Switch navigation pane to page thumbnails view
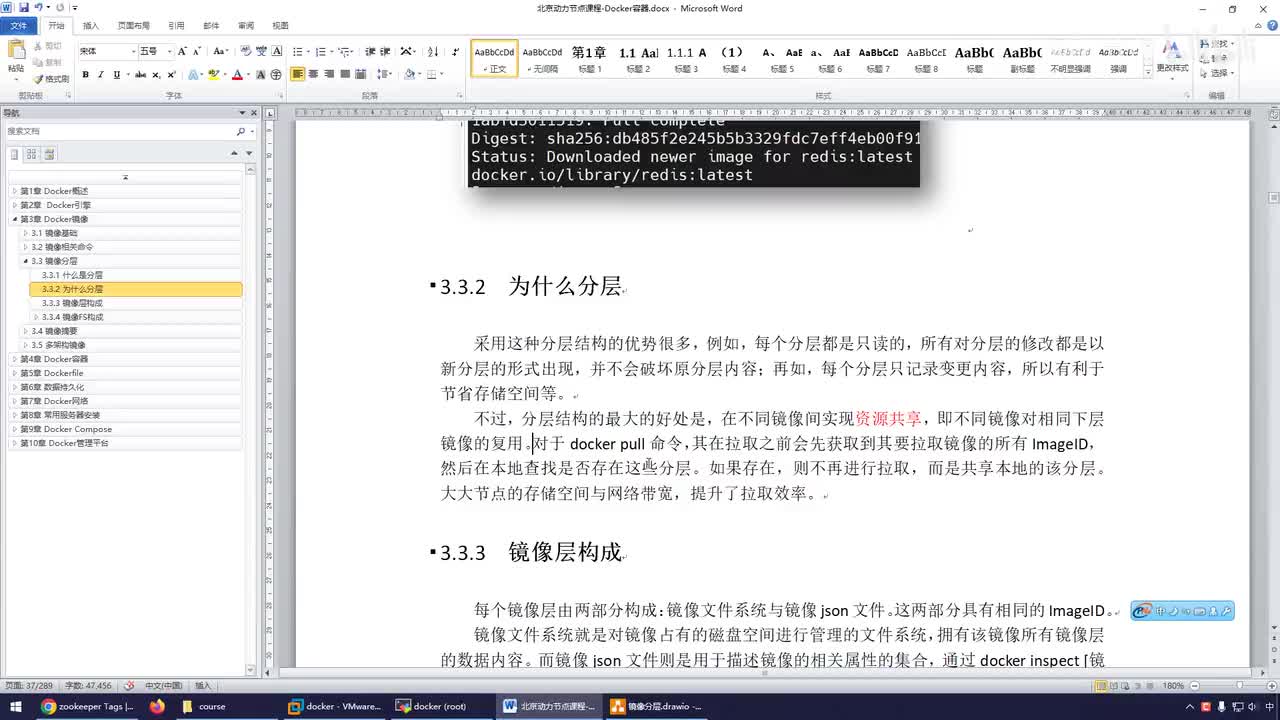Screen dimensions: 1280x720 coord(32,154)
